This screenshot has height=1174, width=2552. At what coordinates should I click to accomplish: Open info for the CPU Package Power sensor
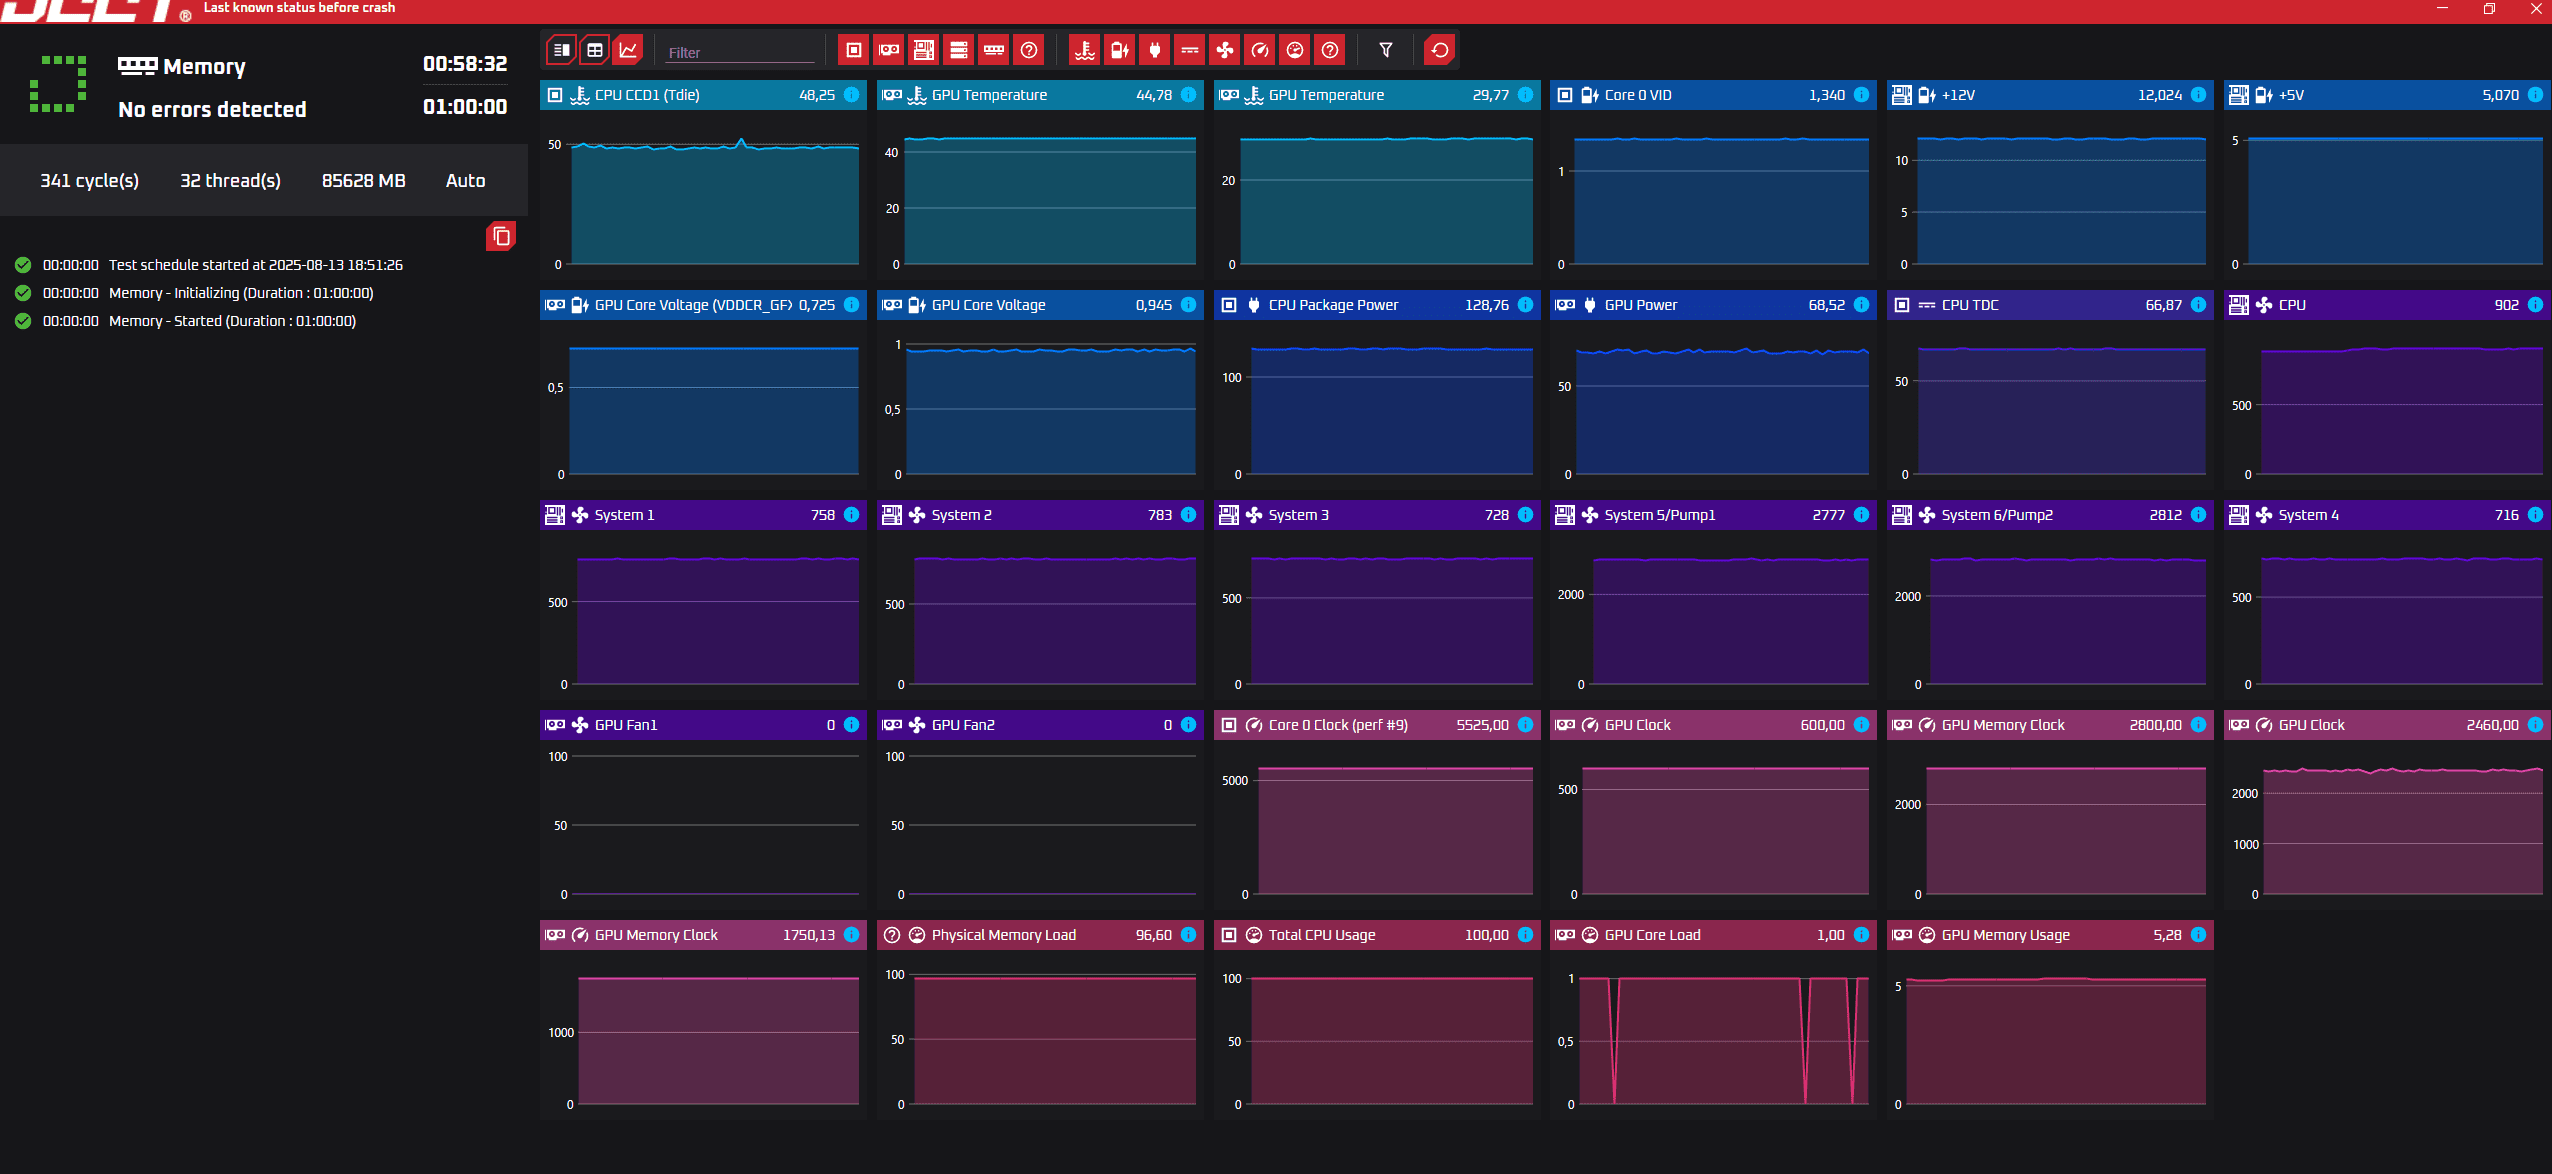(1524, 305)
